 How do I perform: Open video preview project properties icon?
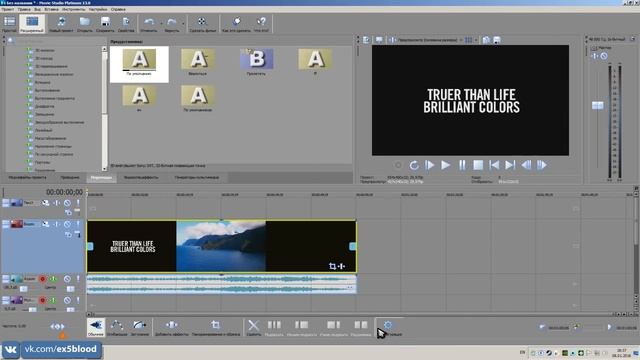pyautogui.click(x=367, y=40)
